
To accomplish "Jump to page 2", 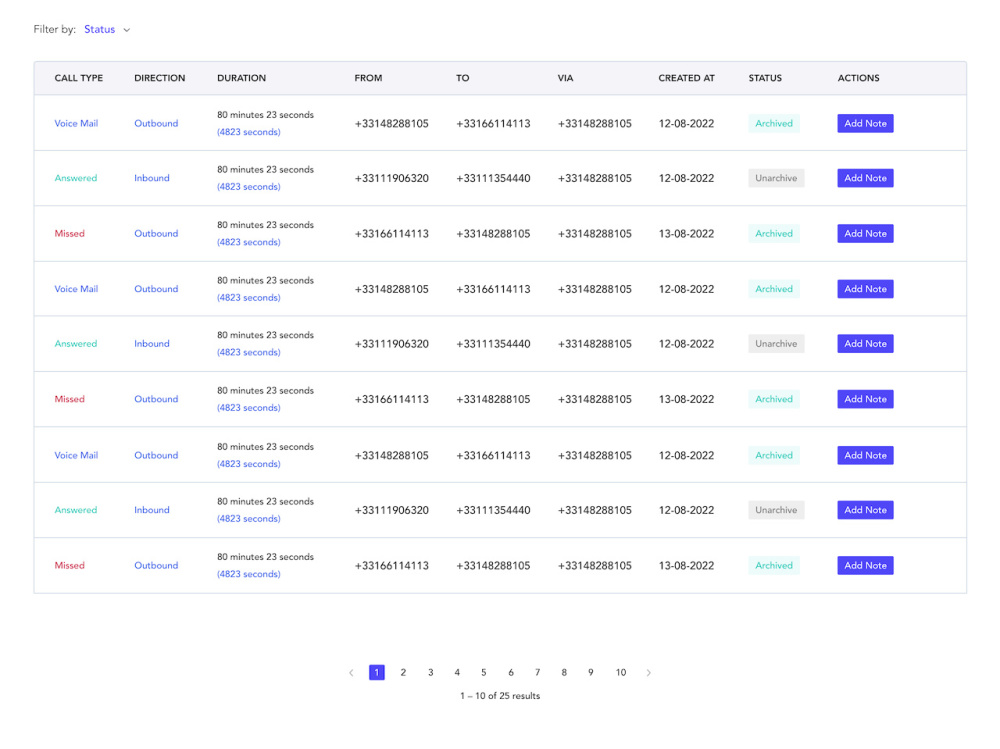I will coord(403,672).
